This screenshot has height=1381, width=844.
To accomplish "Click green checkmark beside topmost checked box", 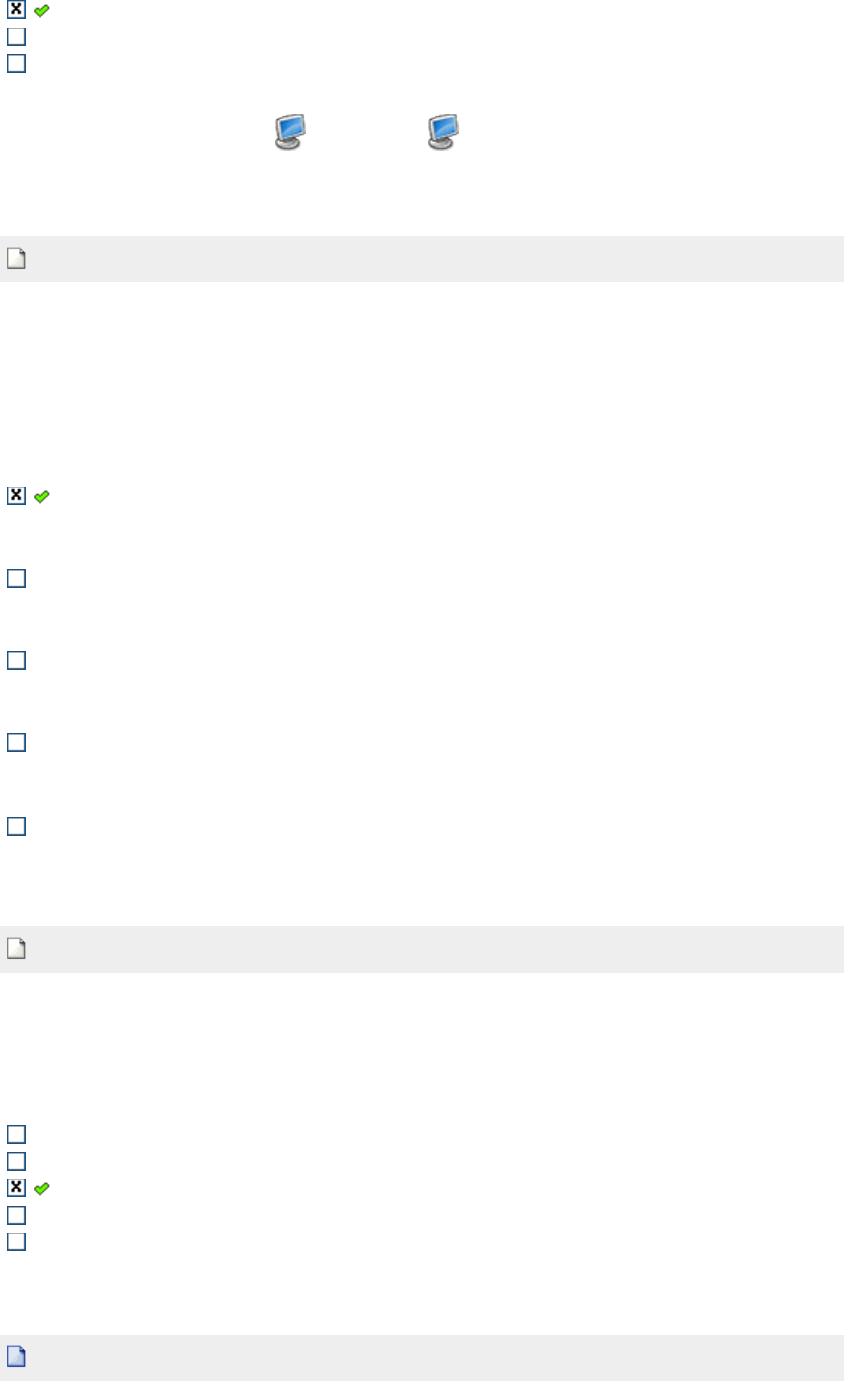I will [x=41, y=10].
